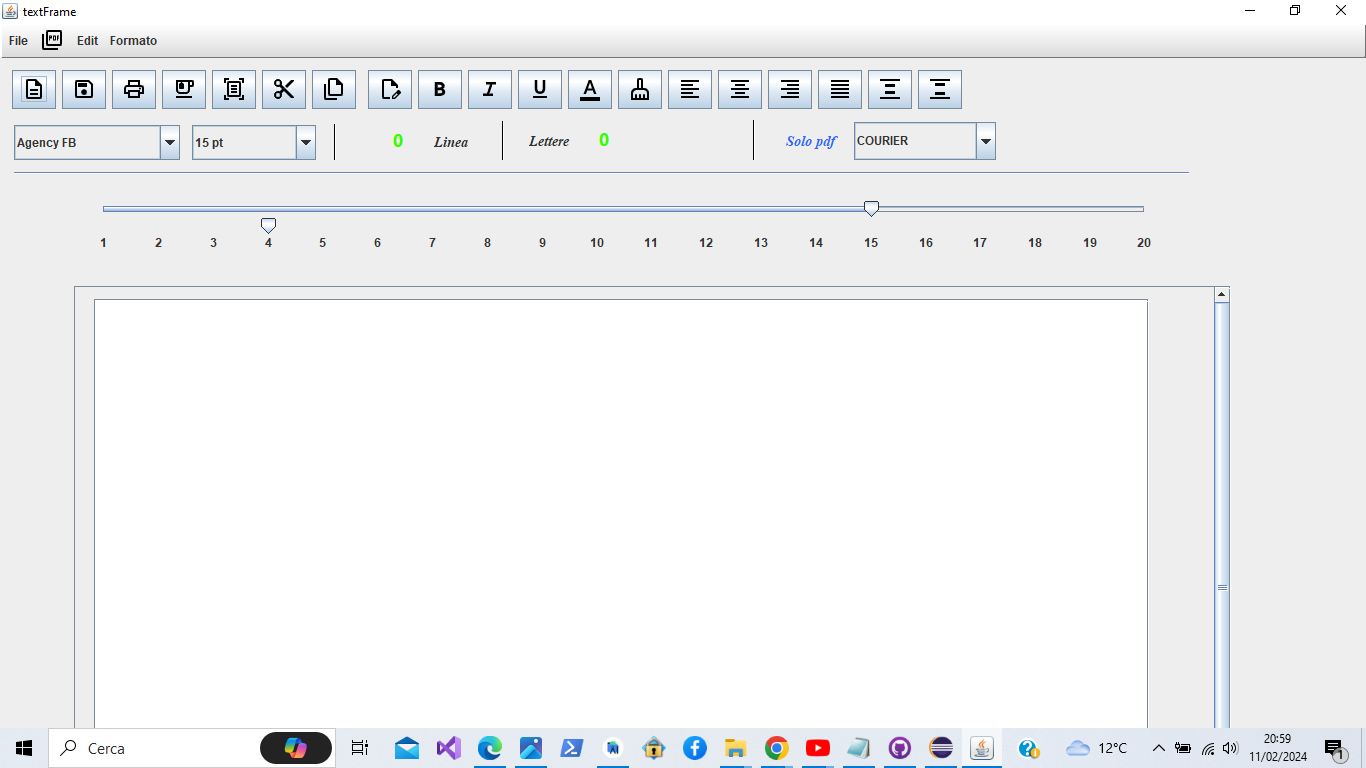
Task: Toggle italic formatting
Action: pyautogui.click(x=489, y=89)
